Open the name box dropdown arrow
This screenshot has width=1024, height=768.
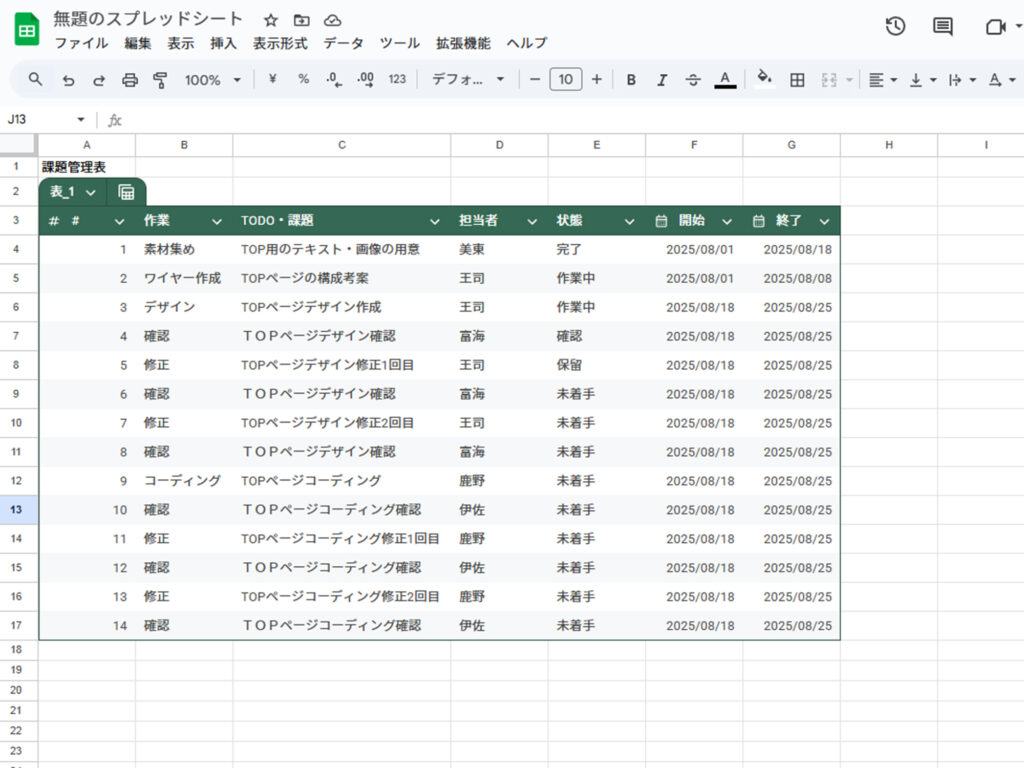tap(80, 120)
